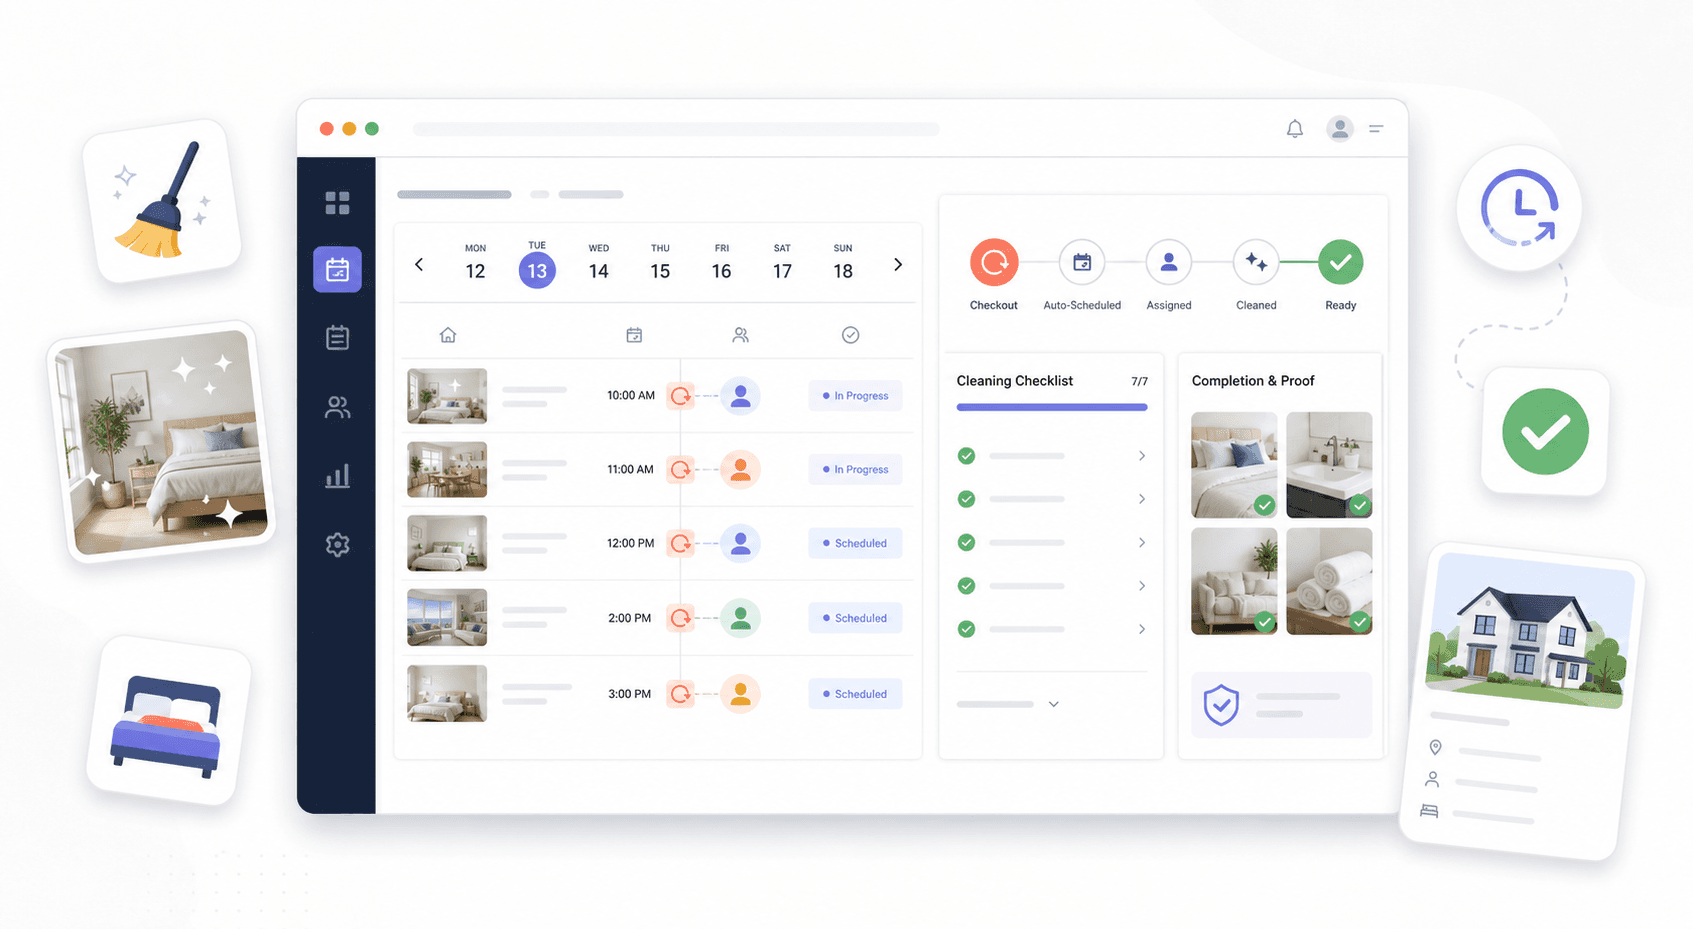
Task: Open the rolled towels proof photo
Action: tap(1329, 582)
